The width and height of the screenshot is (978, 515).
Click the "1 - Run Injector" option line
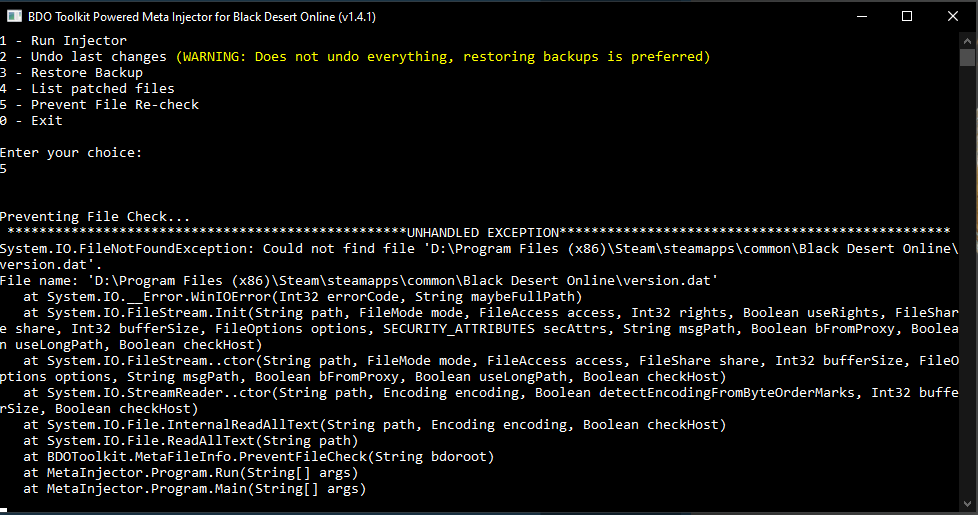[x=63, y=41]
